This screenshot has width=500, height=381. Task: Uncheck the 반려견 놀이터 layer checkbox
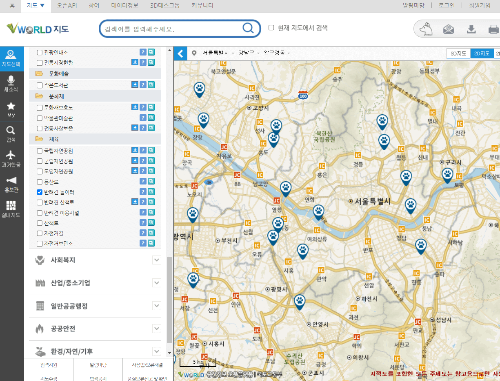tap(40, 192)
